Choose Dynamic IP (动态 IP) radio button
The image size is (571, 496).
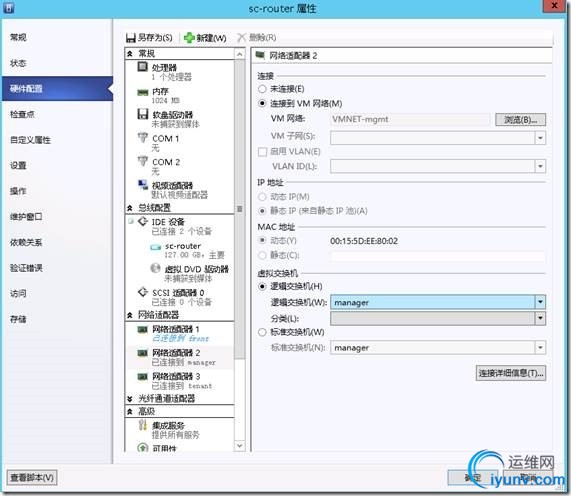pyautogui.click(x=262, y=197)
